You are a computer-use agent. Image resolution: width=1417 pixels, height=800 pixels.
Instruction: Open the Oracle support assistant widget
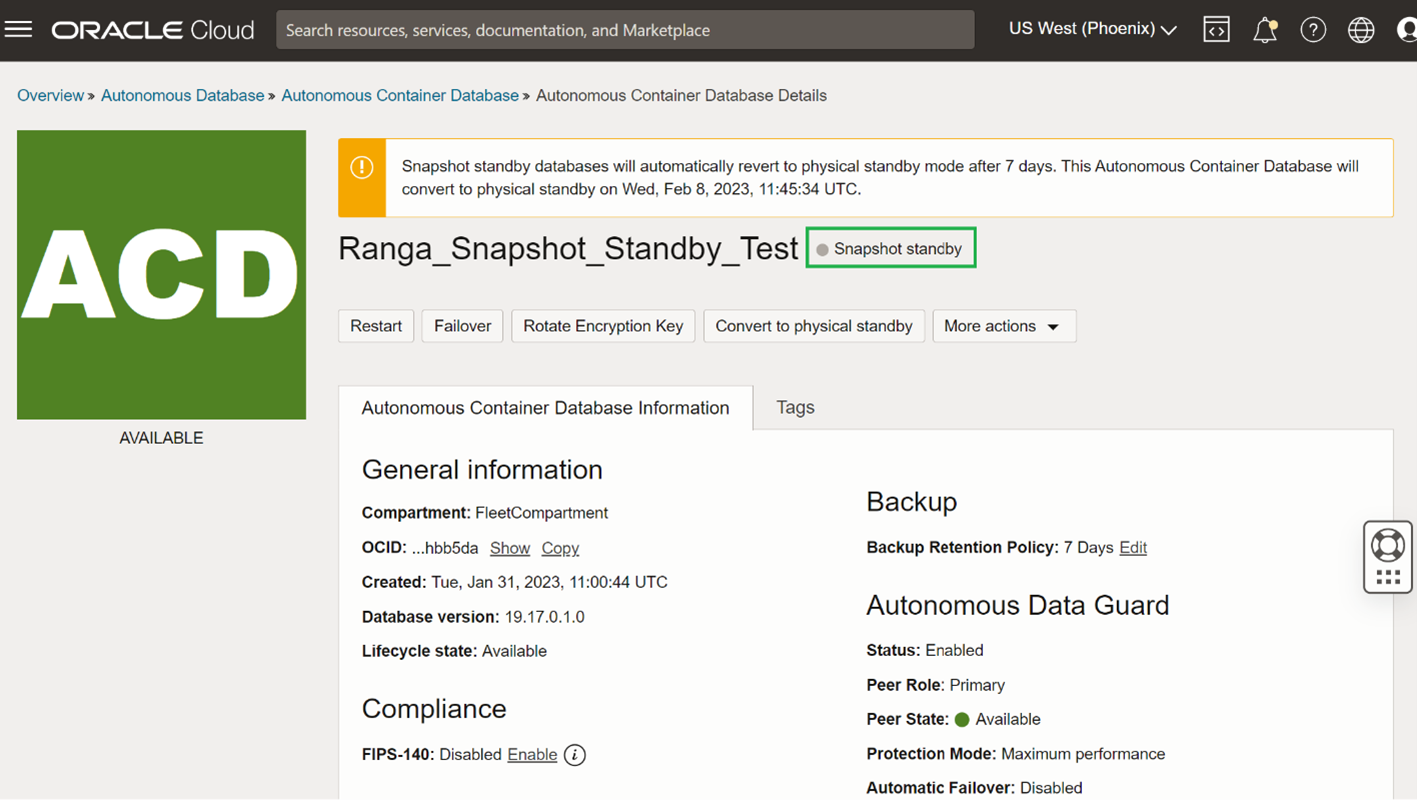[1387, 556]
